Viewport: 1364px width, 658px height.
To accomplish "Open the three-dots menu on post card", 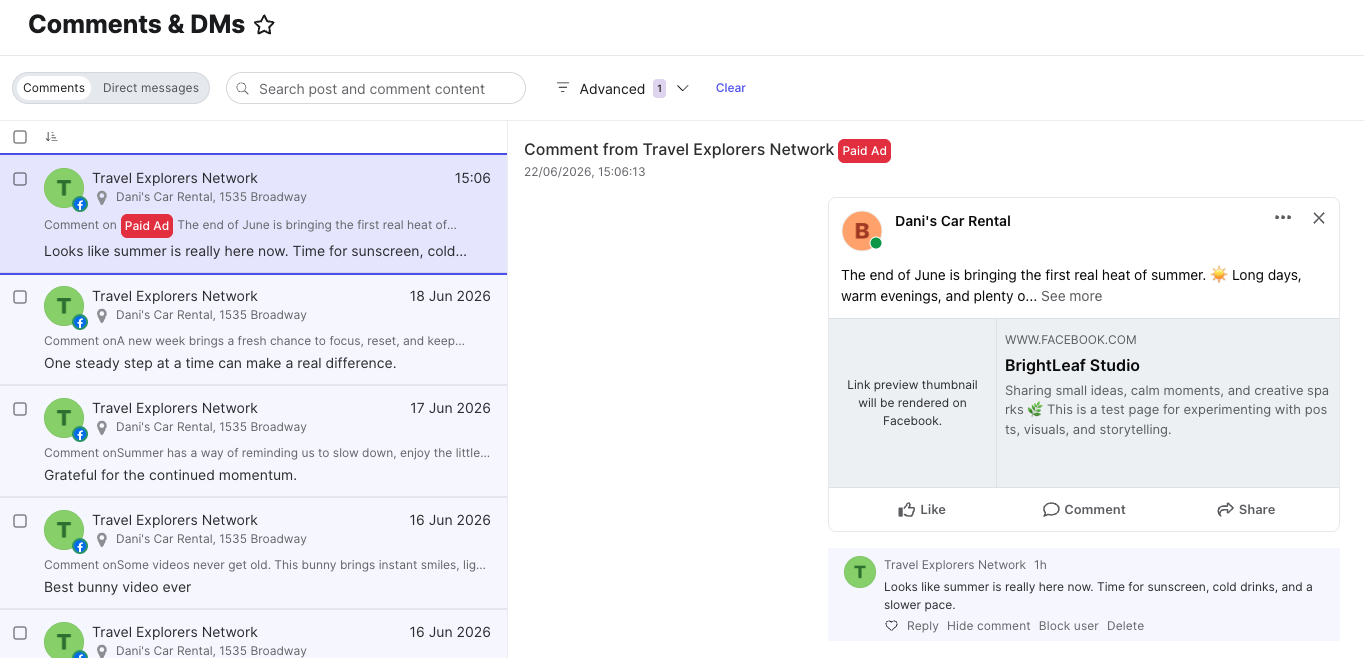I will coord(1283,218).
